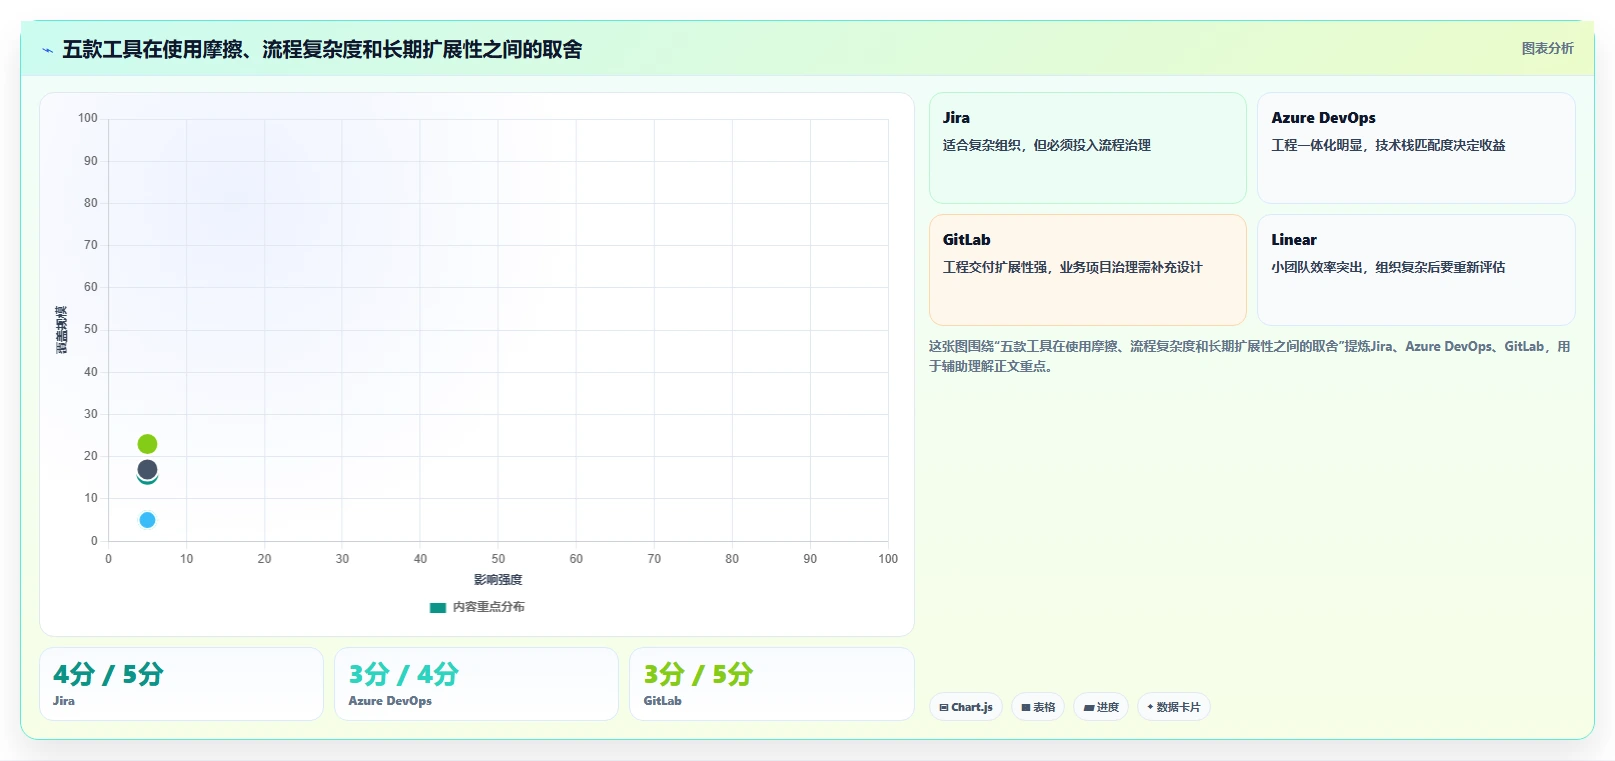Click the summary paragraph starting with 这张图围绕

[1250, 356]
